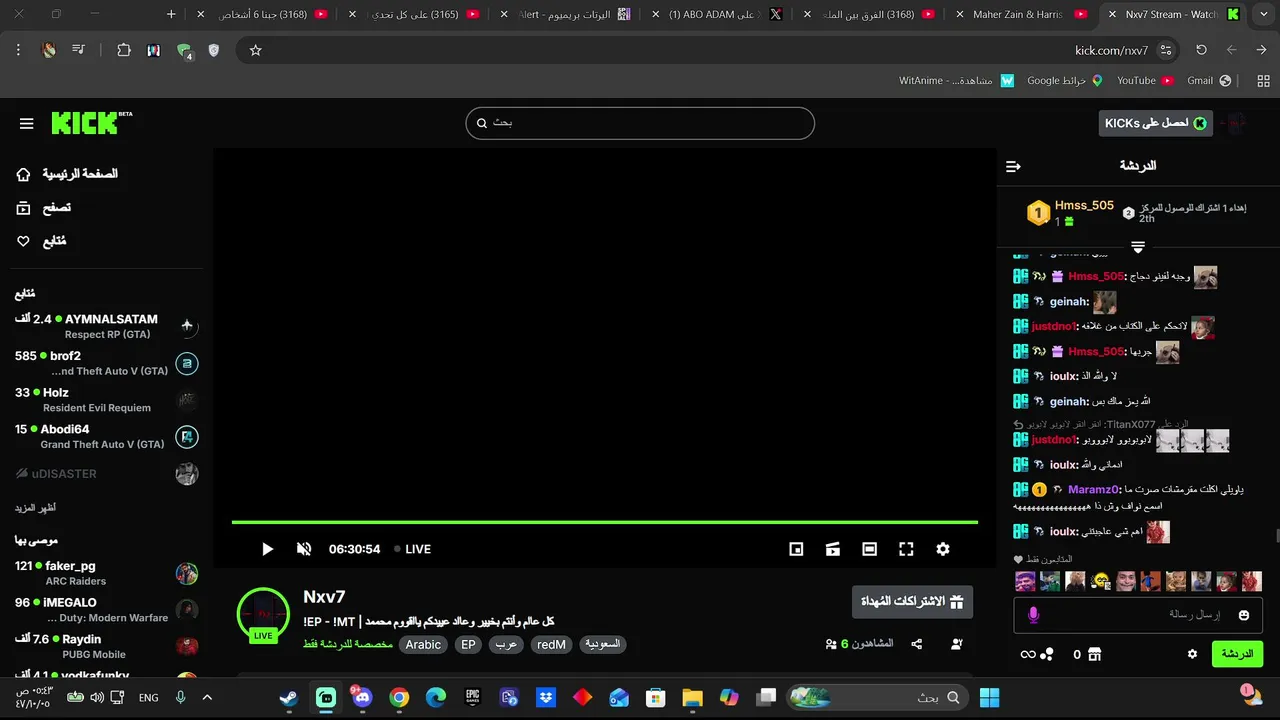This screenshot has height=720, width=1280.
Task: Open the video player settings gear
Action: pos(943,549)
